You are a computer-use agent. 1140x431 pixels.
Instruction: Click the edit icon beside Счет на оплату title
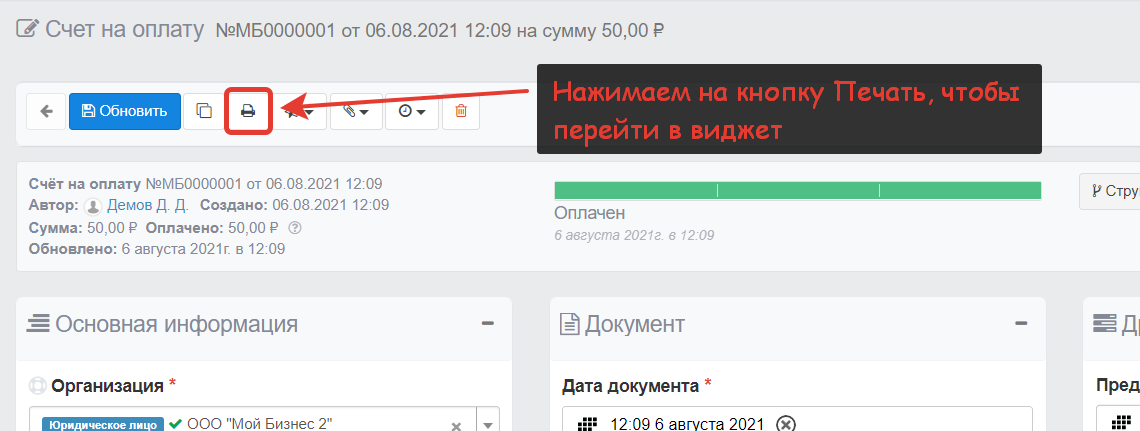point(27,30)
